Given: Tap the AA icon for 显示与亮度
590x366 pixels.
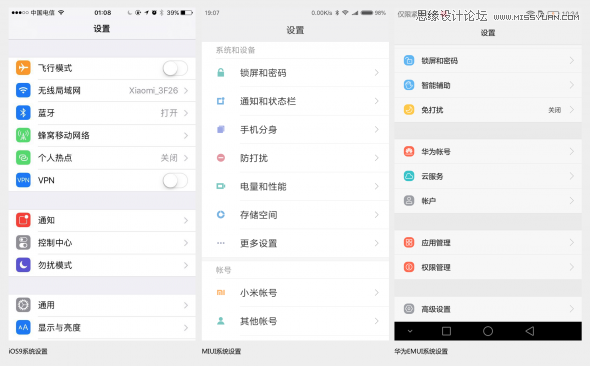Looking at the screenshot, I should (x=23, y=327).
